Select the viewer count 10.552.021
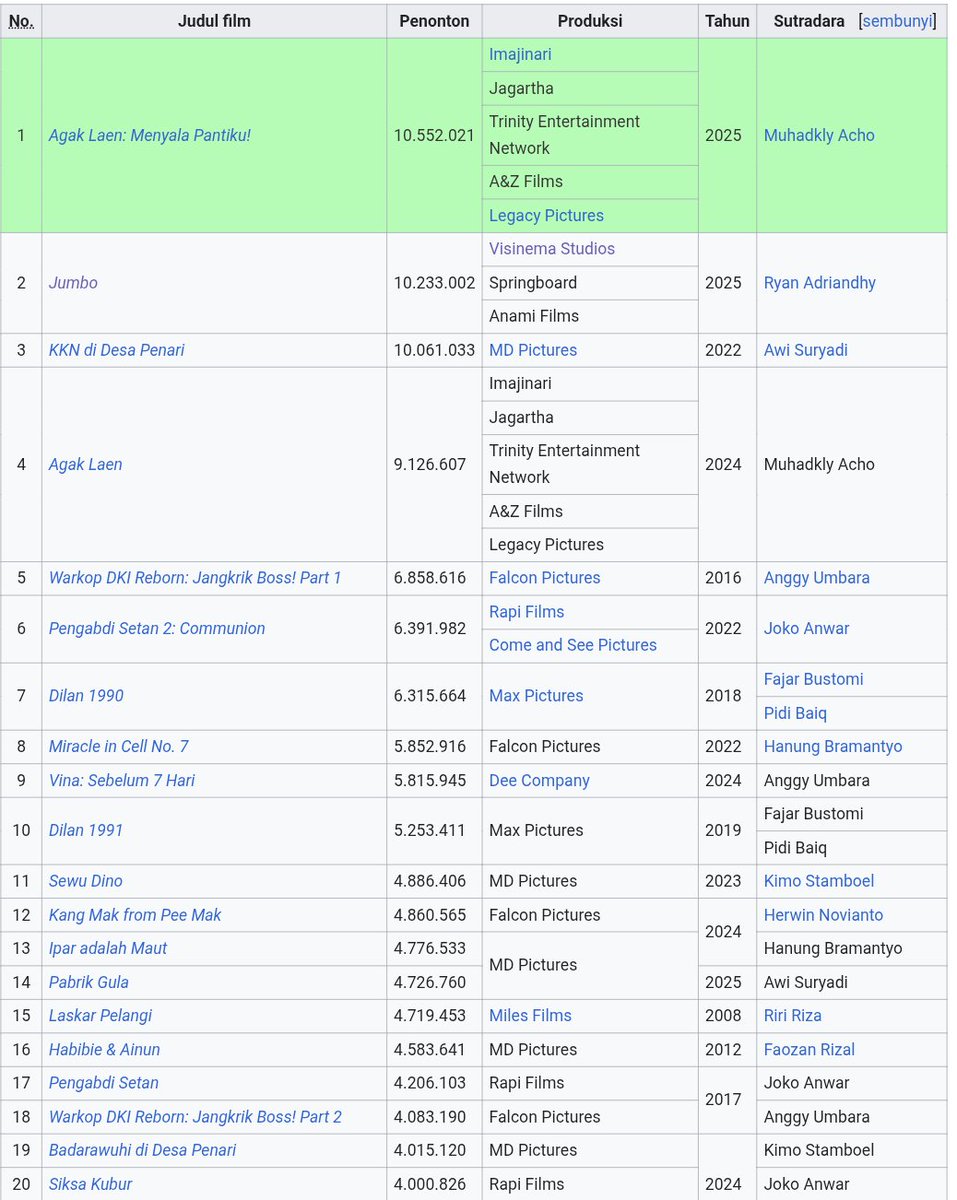Screen dimensions: 957x1200 (x=434, y=135)
